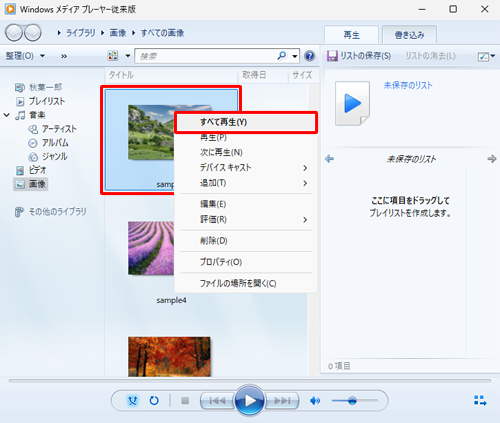Switch to the 再生 tab

point(351,35)
